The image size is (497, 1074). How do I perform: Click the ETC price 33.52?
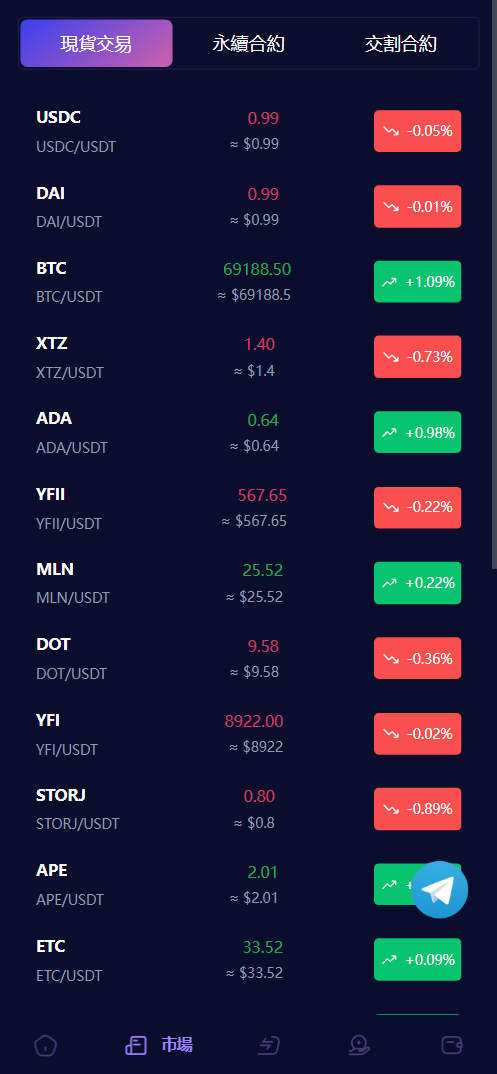pyautogui.click(x=263, y=947)
